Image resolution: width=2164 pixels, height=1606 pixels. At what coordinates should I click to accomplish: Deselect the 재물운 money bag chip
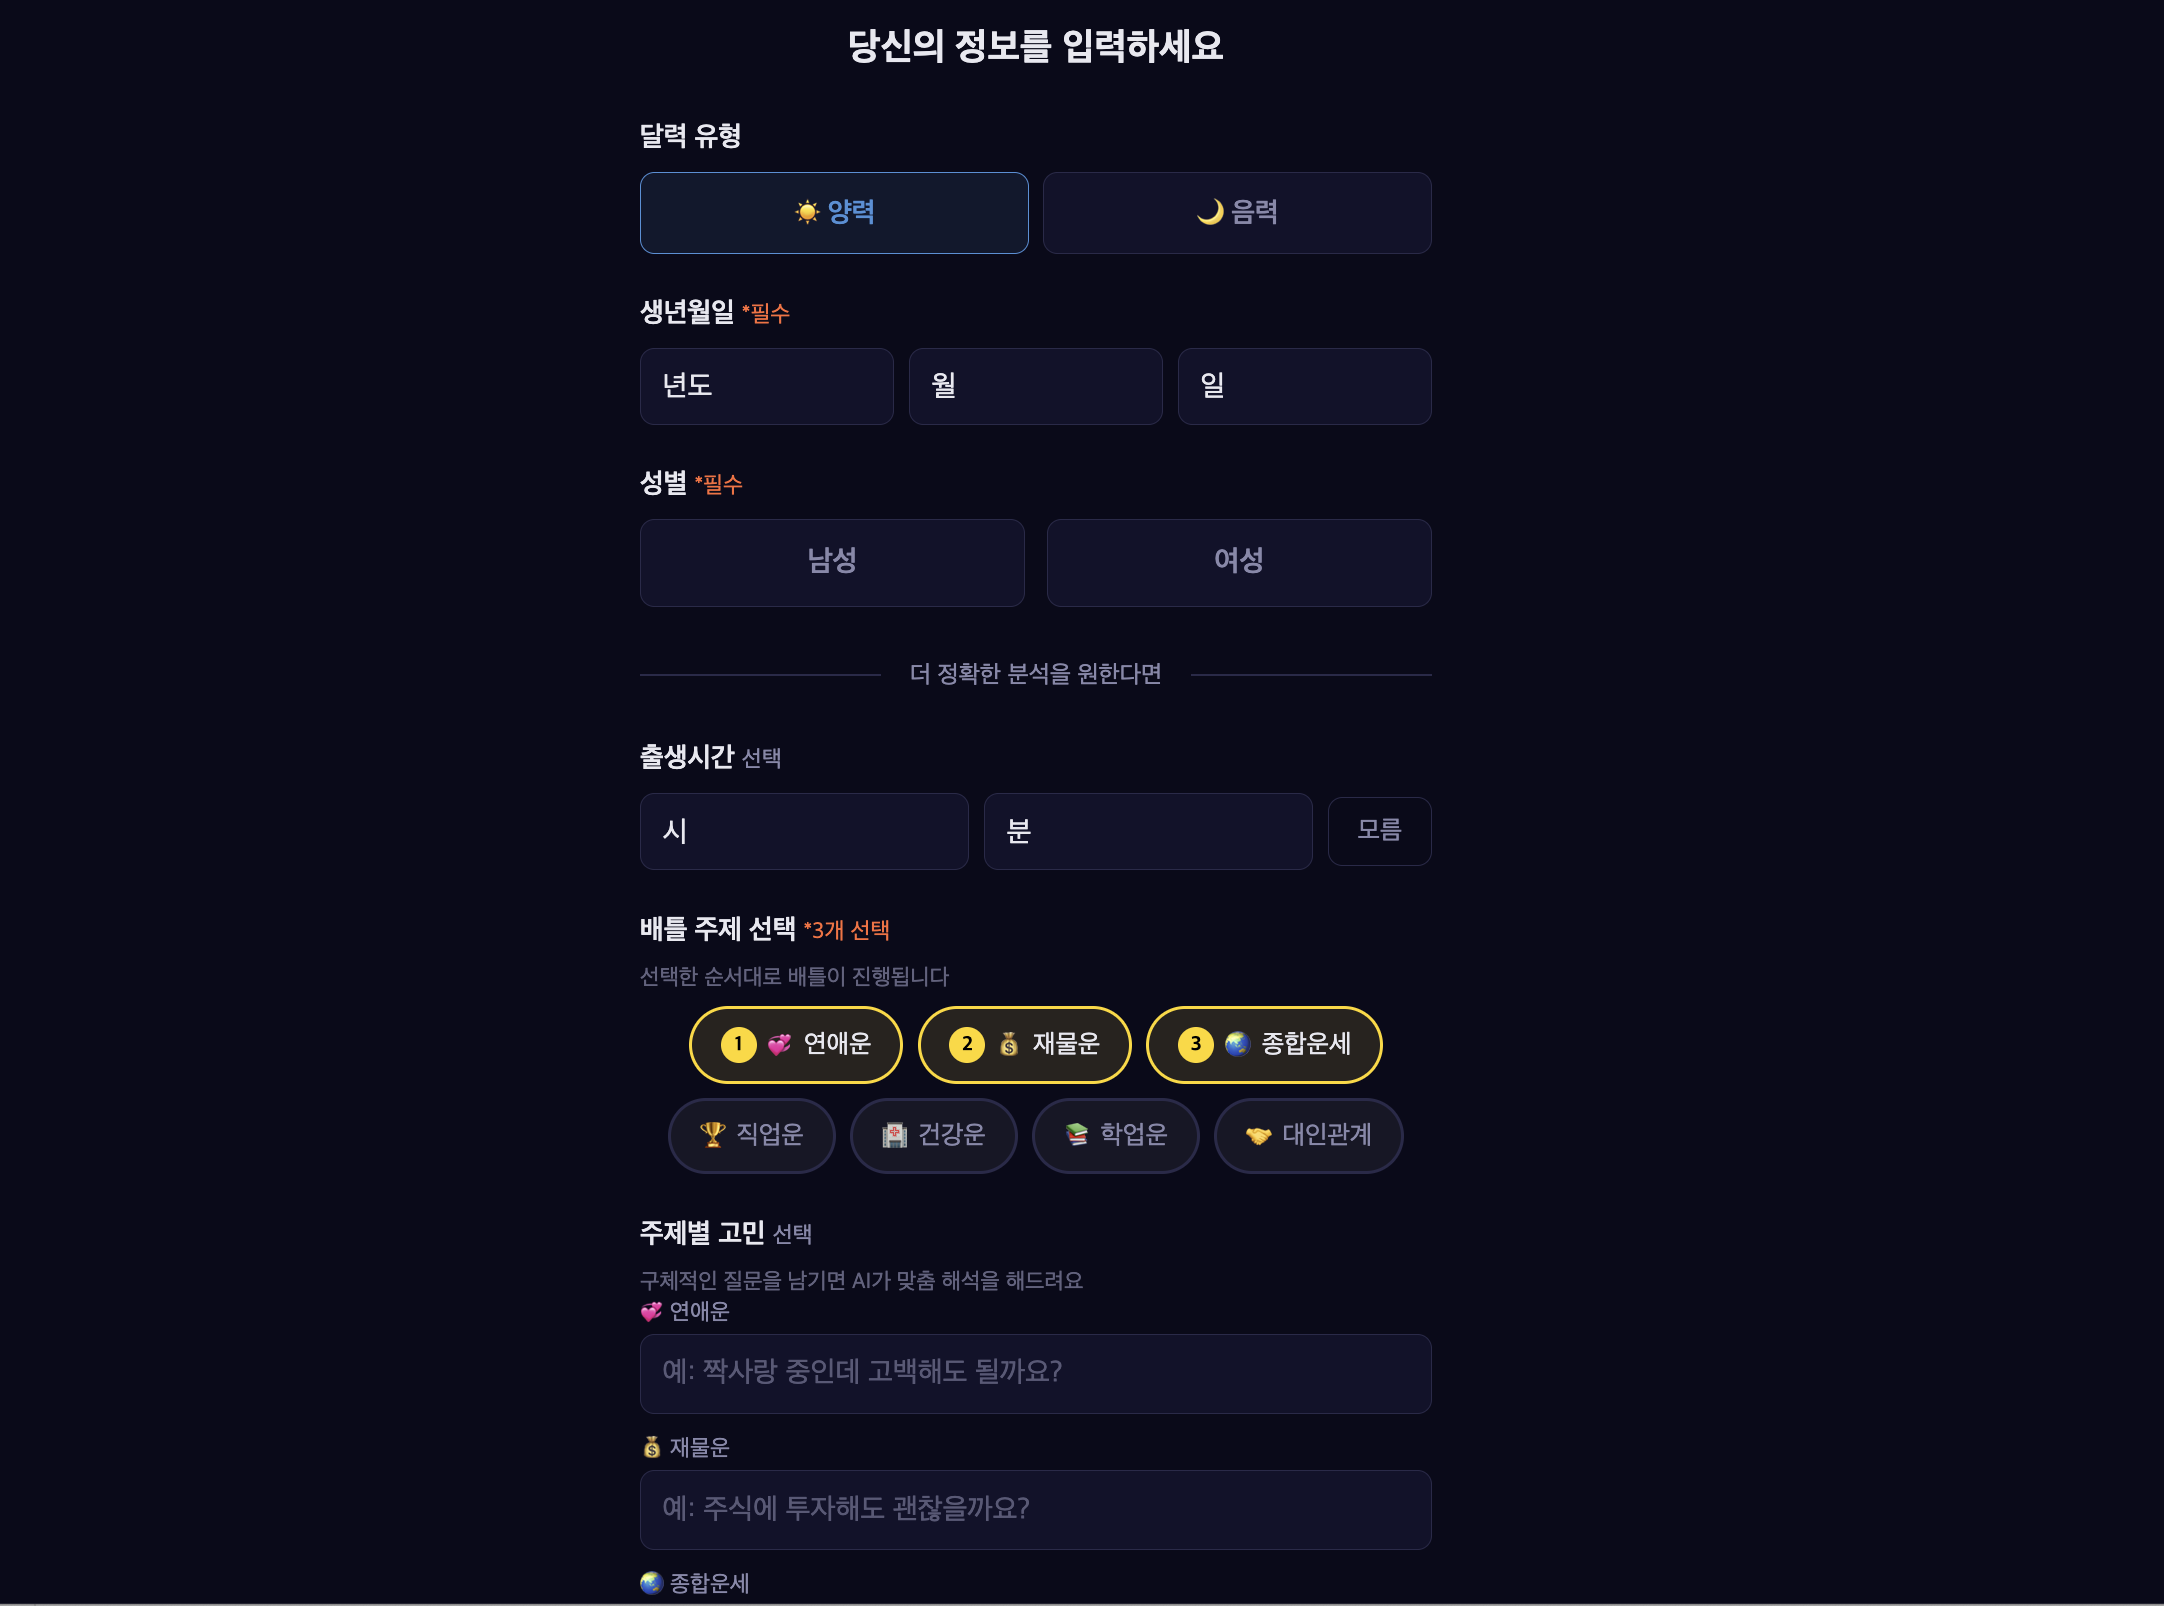click(1024, 1044)
